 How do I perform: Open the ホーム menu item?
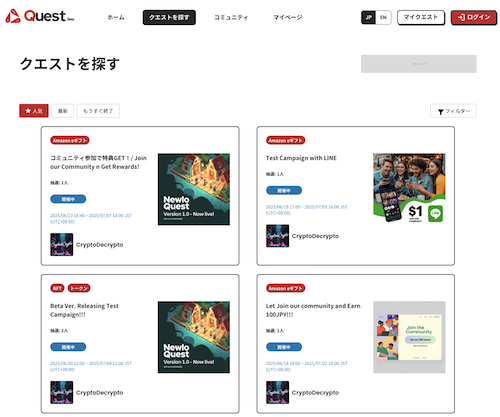coord(116,17)
